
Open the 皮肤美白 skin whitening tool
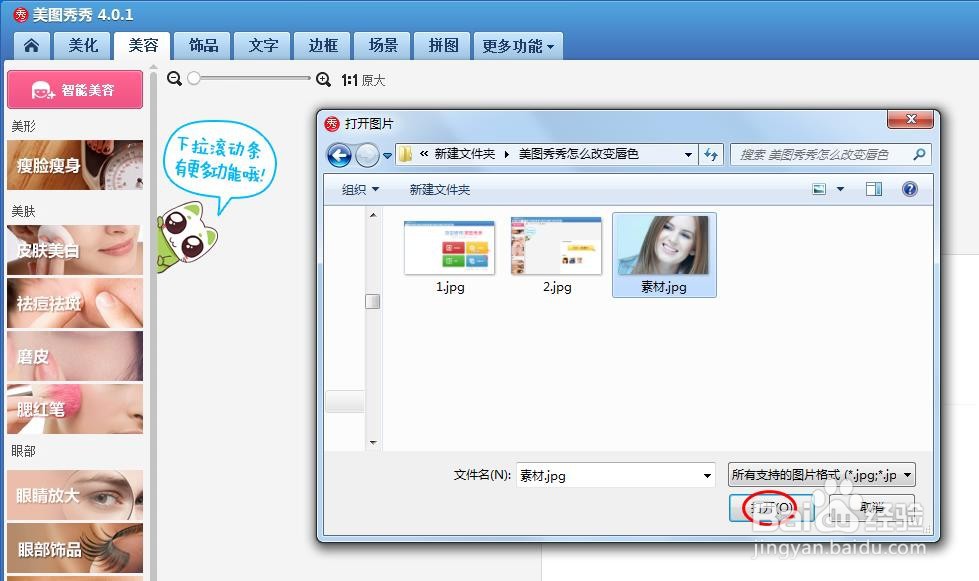(x=75, y=250)
